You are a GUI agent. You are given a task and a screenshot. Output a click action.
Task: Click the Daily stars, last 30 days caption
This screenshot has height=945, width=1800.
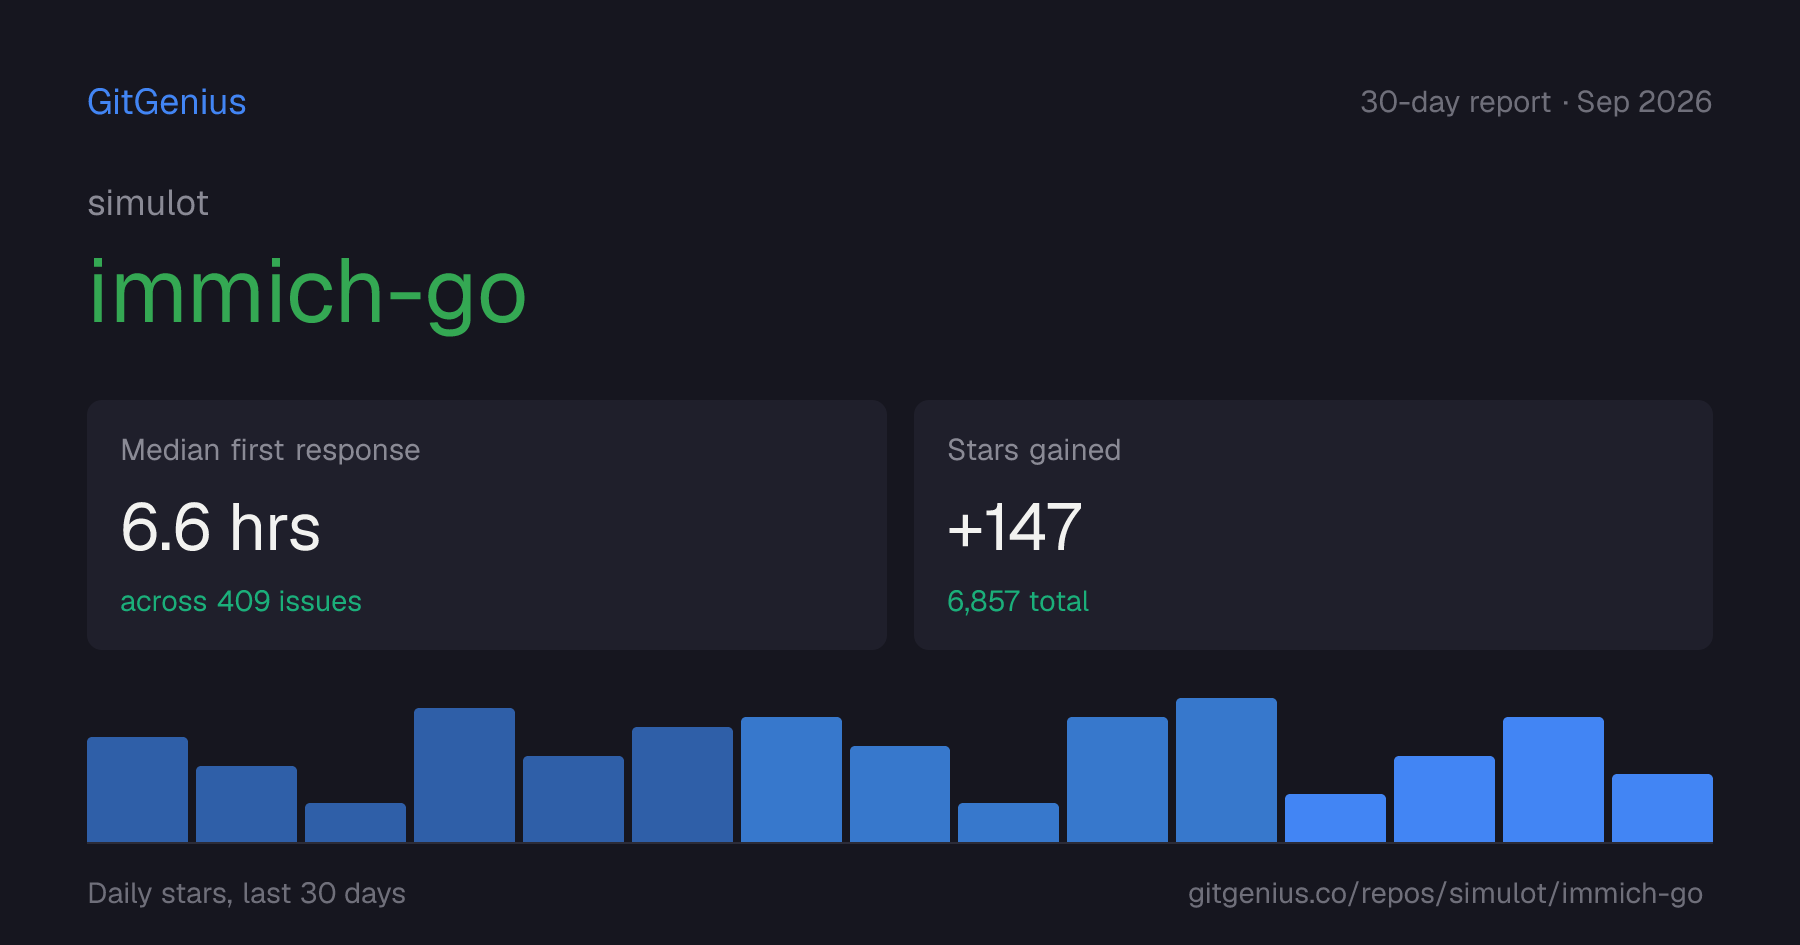pyautogui.click(x=247, y=893)
